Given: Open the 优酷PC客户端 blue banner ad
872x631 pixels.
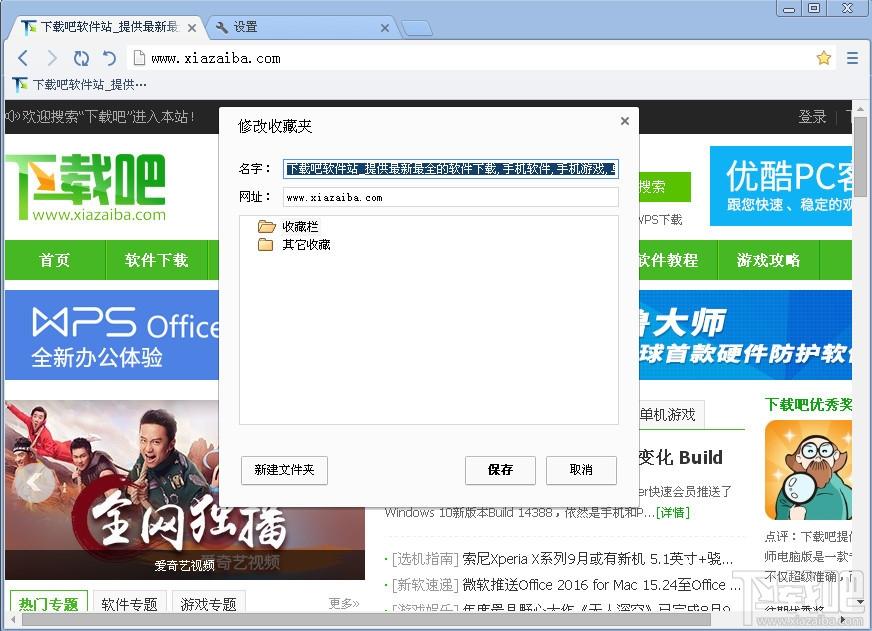Looking at the screenshot, I should click(x=780, y=186).
